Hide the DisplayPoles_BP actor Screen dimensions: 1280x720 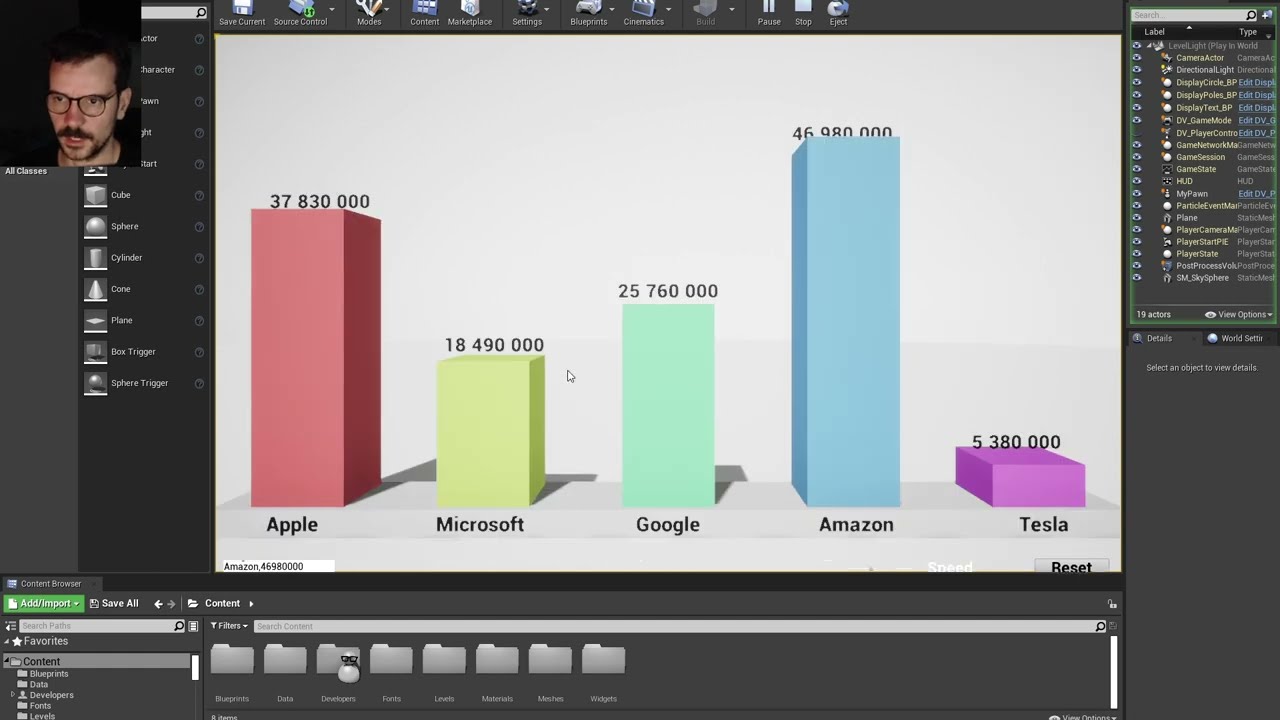pyautogui.click(x=1136, y=95)
